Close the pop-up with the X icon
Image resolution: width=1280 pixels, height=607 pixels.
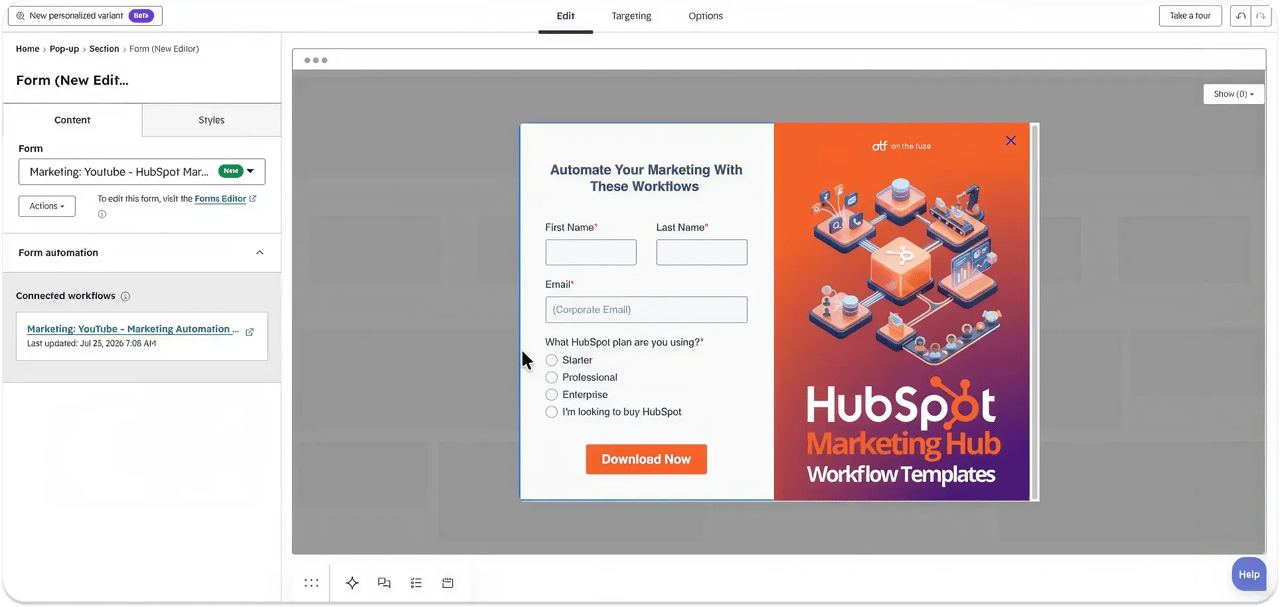1011,141
